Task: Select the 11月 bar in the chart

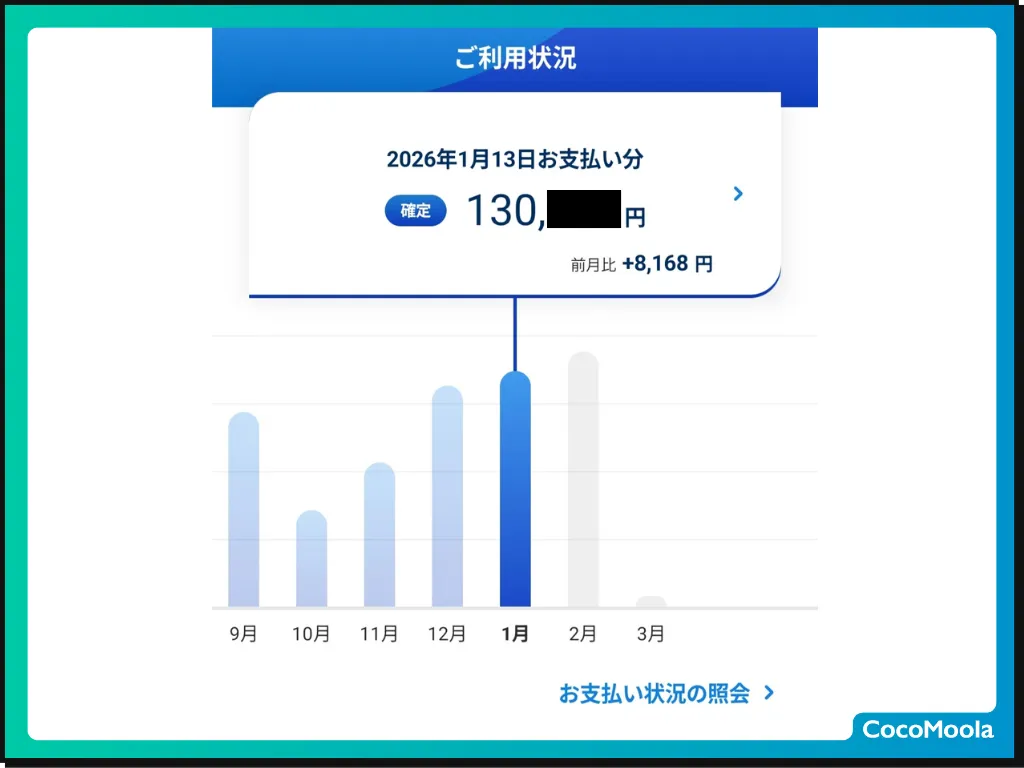Action: (x=379, y=535)
